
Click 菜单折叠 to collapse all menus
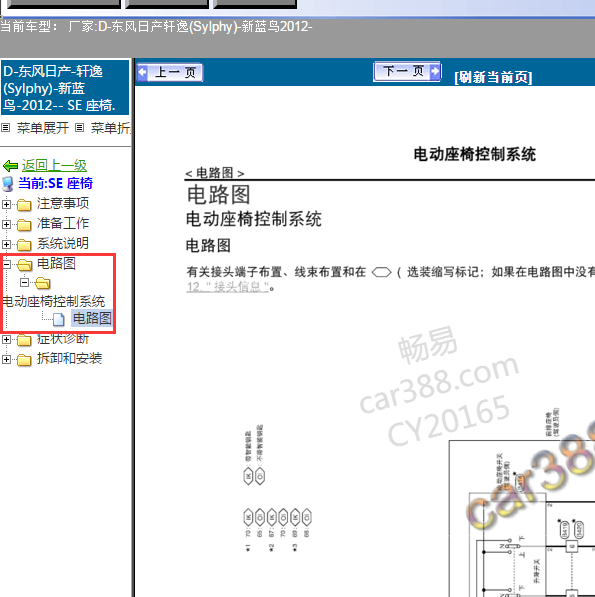(111, 128)
